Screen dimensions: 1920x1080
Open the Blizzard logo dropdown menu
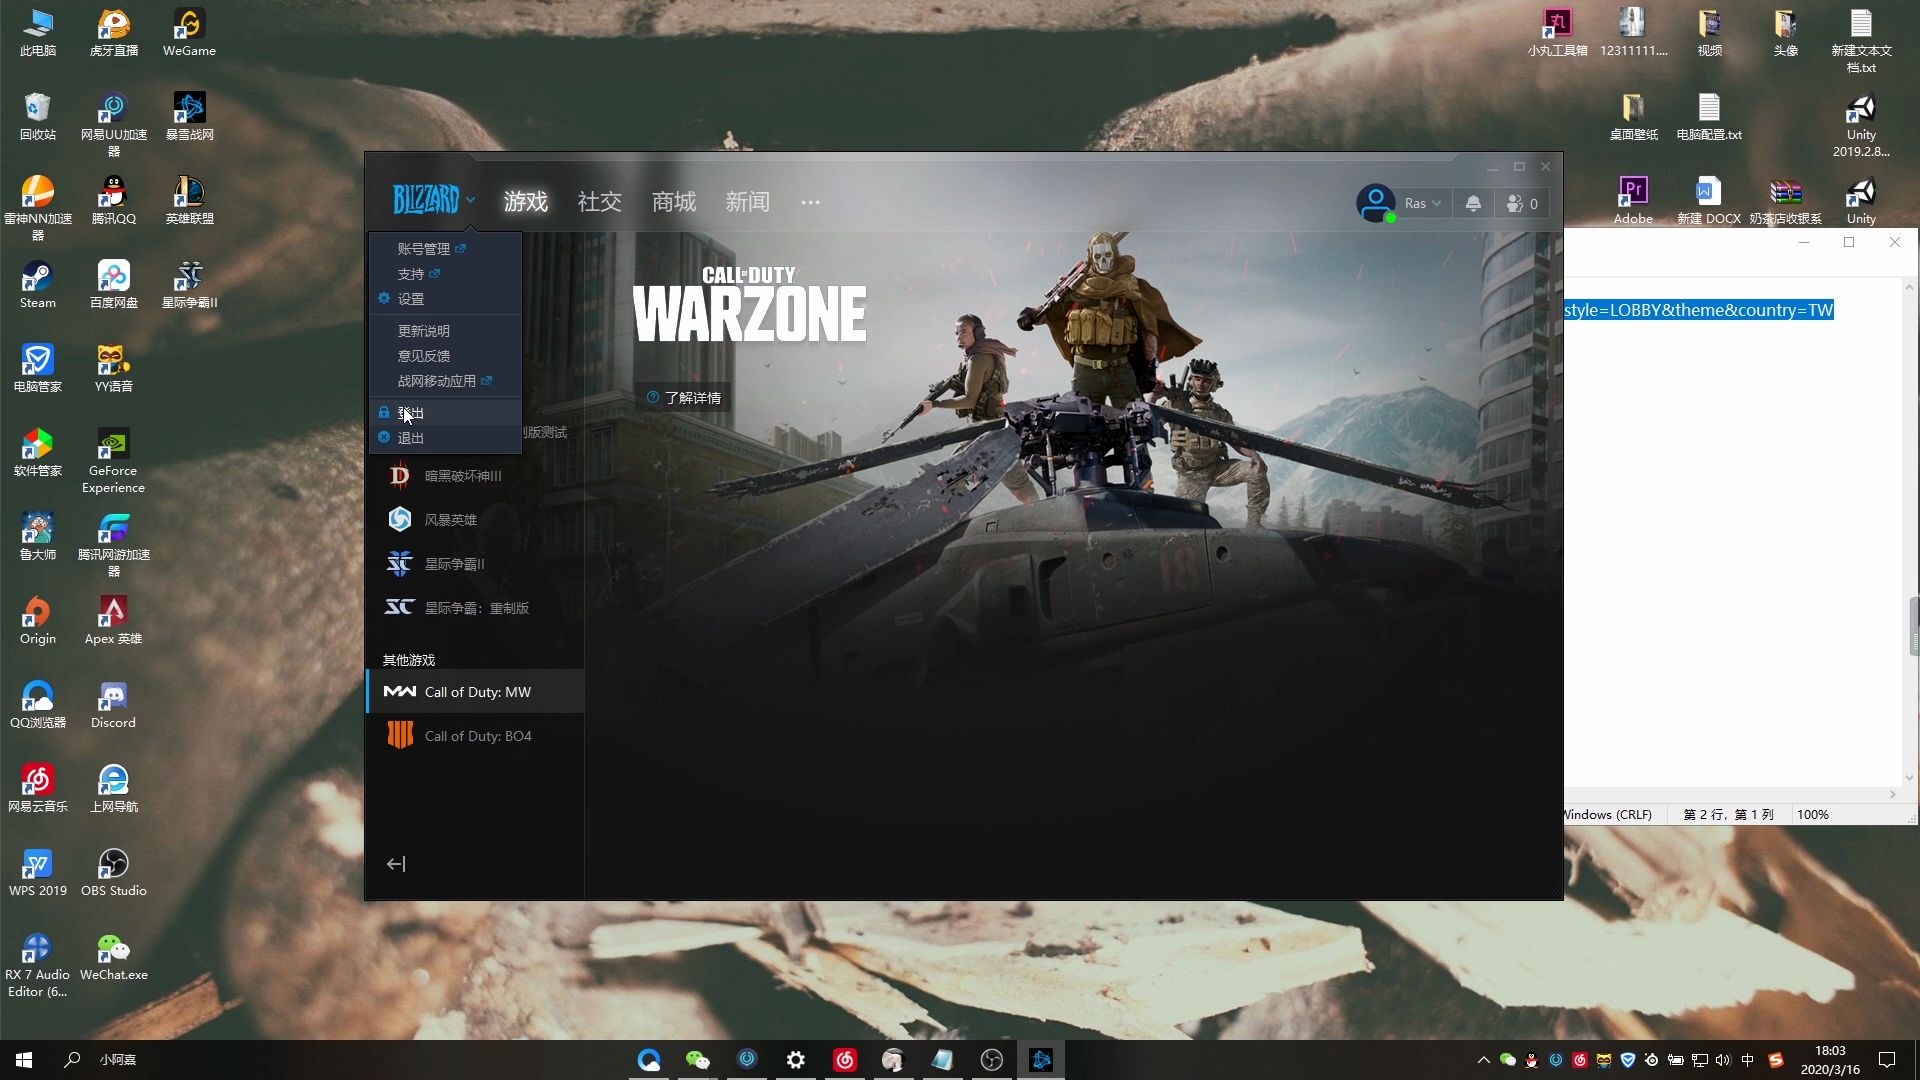coord(433,201)
